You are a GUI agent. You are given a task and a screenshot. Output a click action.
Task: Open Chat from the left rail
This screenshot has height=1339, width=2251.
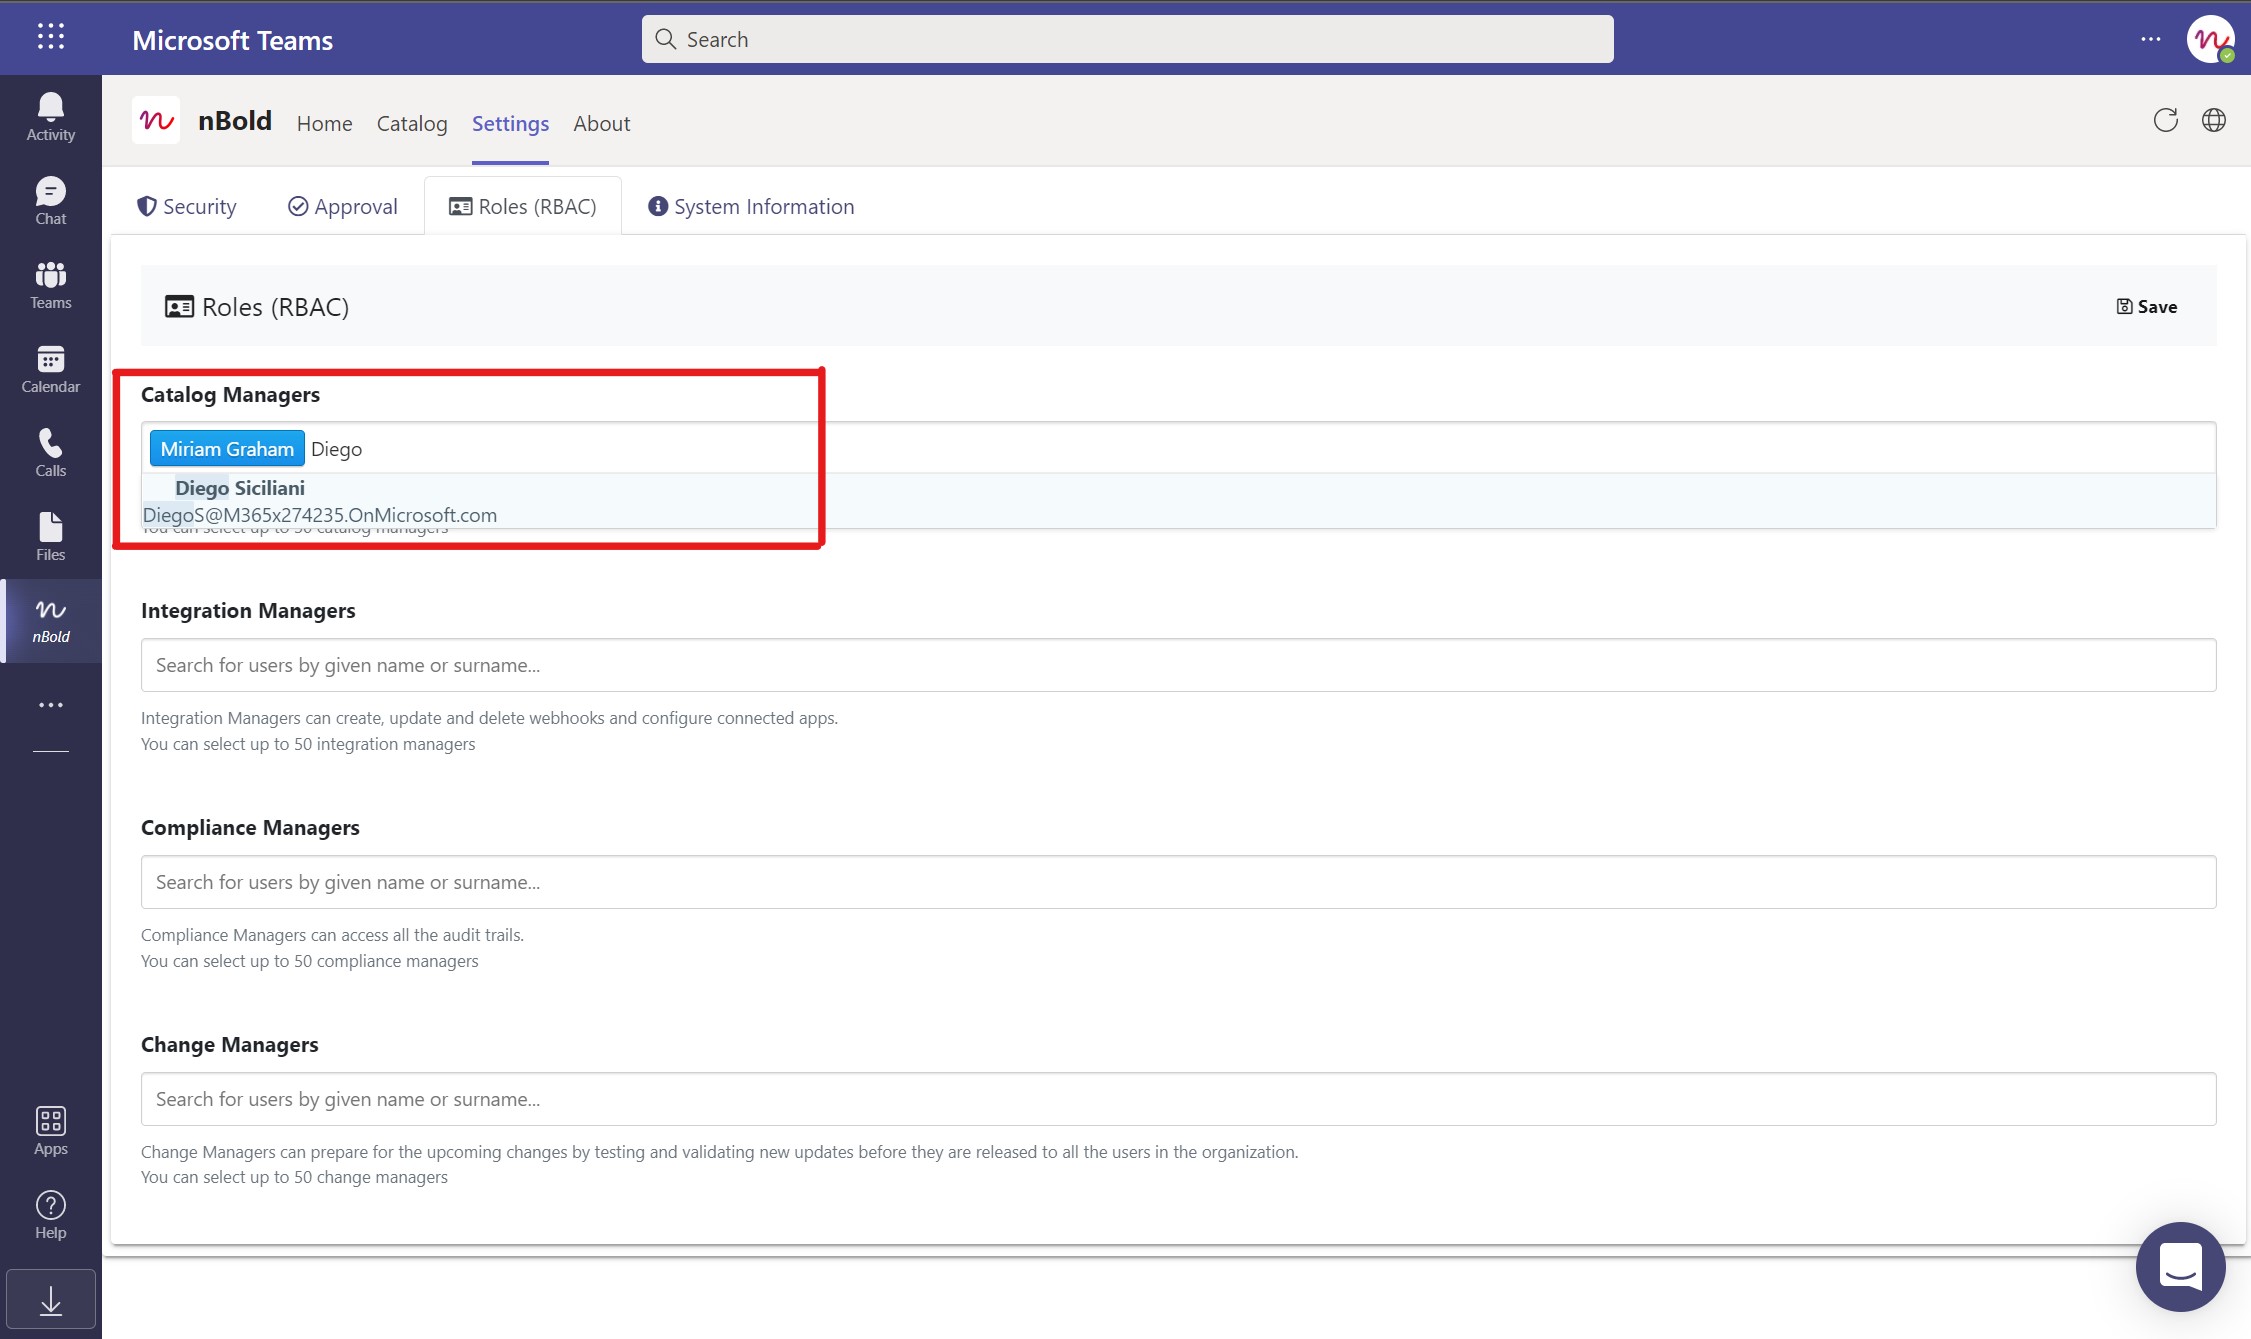point(50,201)
